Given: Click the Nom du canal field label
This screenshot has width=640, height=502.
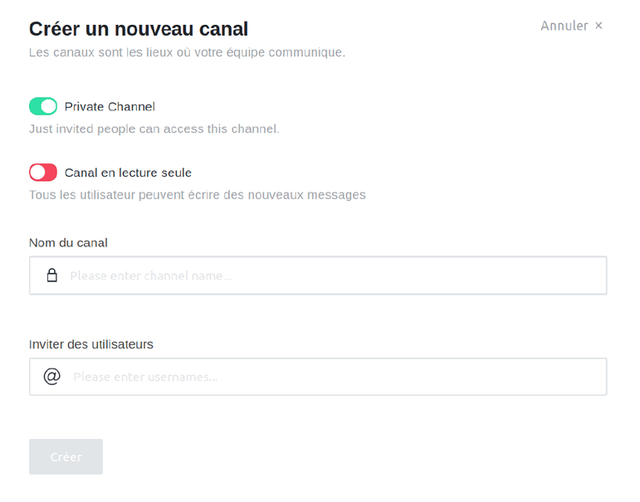Looking at the screenshot, I should (68, 242).
